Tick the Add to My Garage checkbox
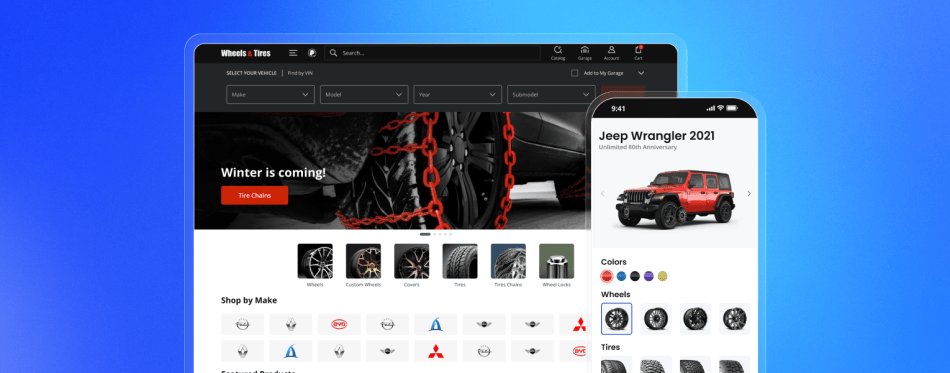Viewport: 950px width, 373px height. pos(574,73)
